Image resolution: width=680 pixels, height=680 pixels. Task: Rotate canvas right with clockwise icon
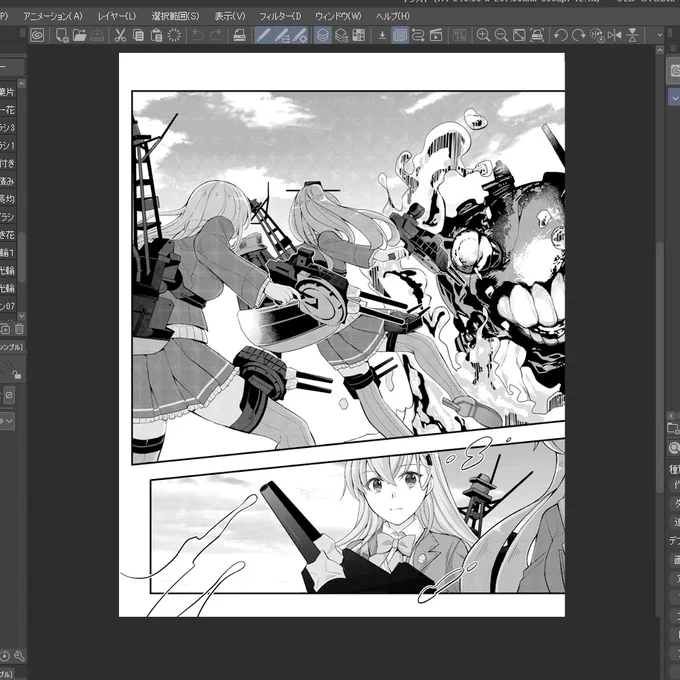coord(579,35)
